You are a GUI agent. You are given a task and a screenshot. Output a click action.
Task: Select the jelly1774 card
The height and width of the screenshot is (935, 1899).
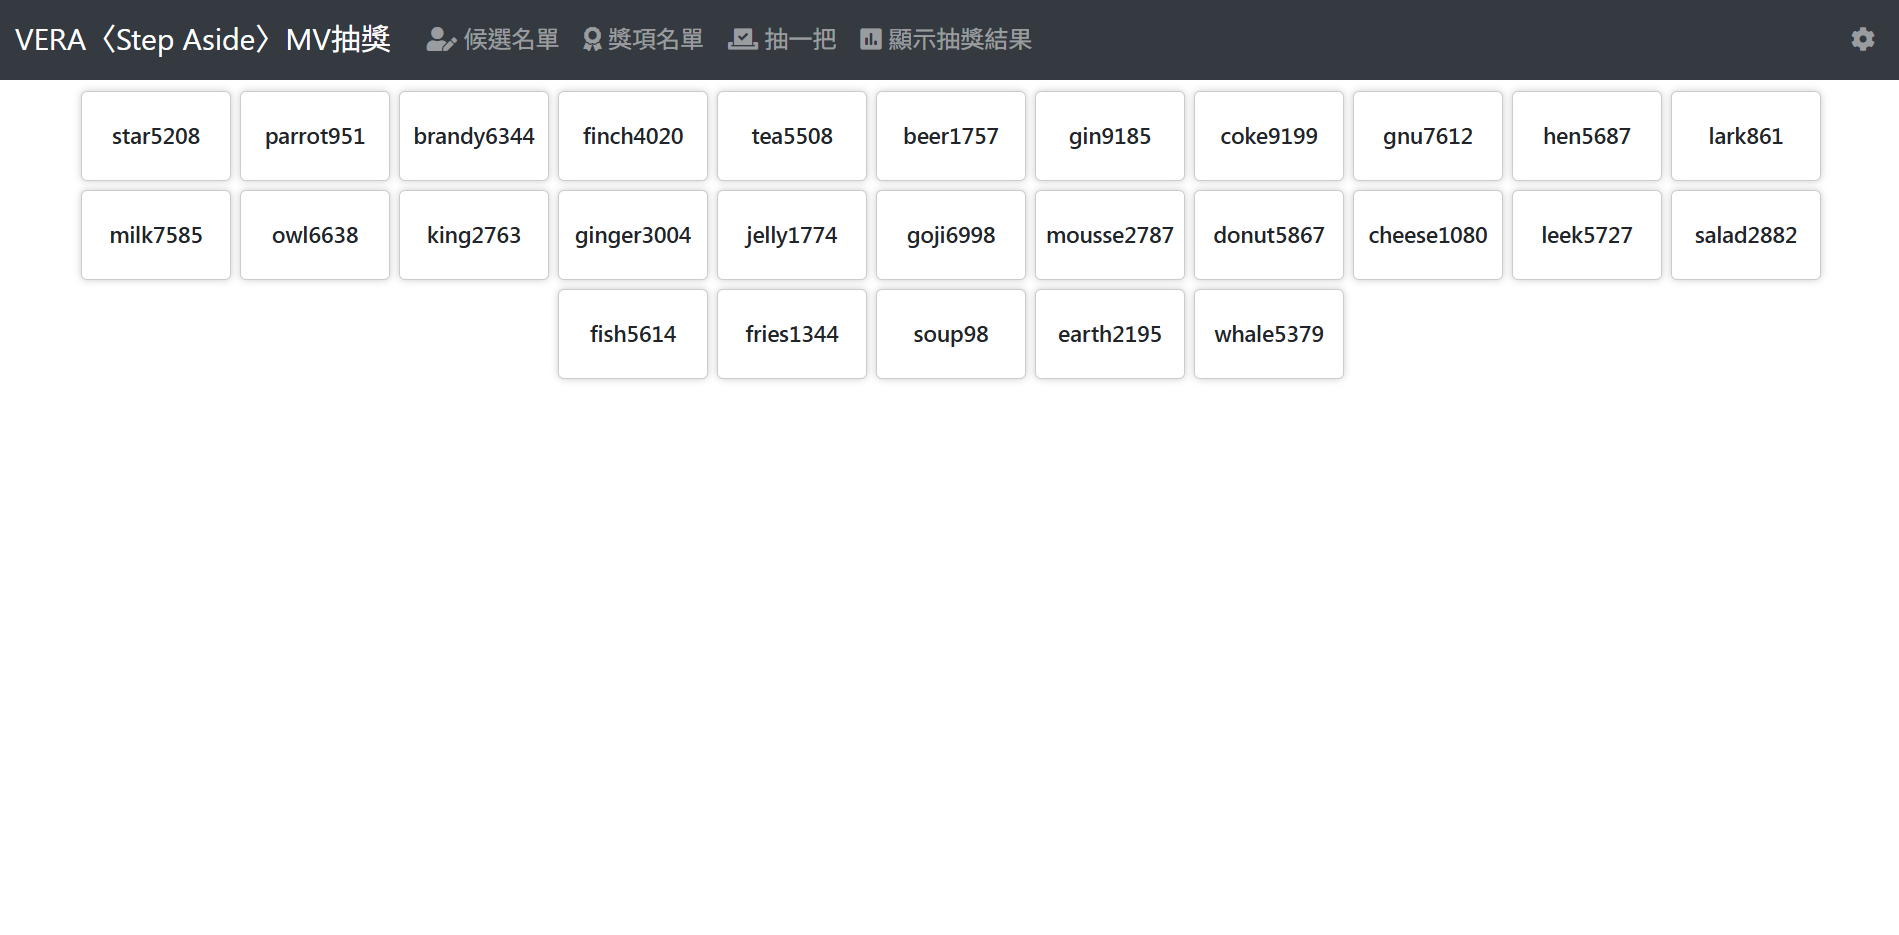click(792, 235)
